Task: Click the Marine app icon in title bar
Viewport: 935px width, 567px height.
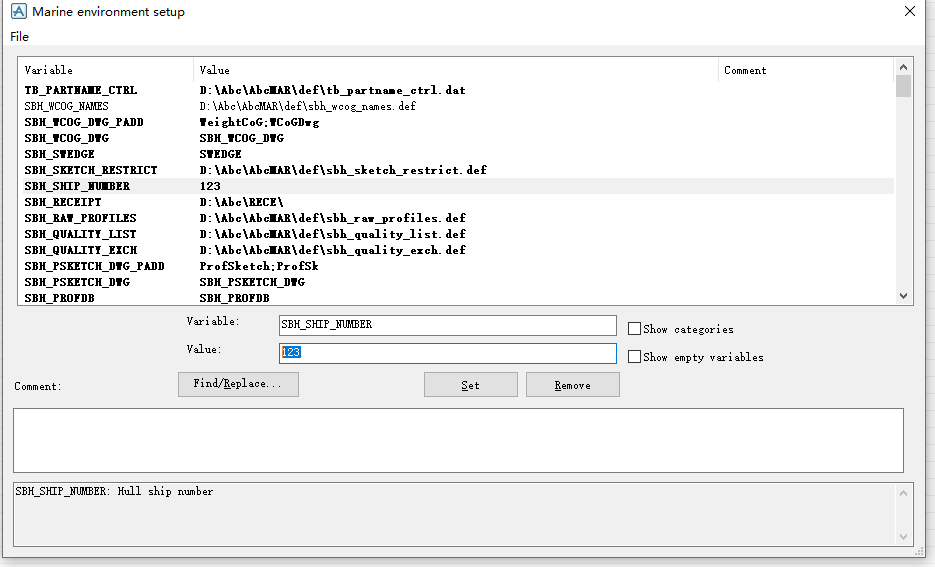Action: [x=18, y=12]
